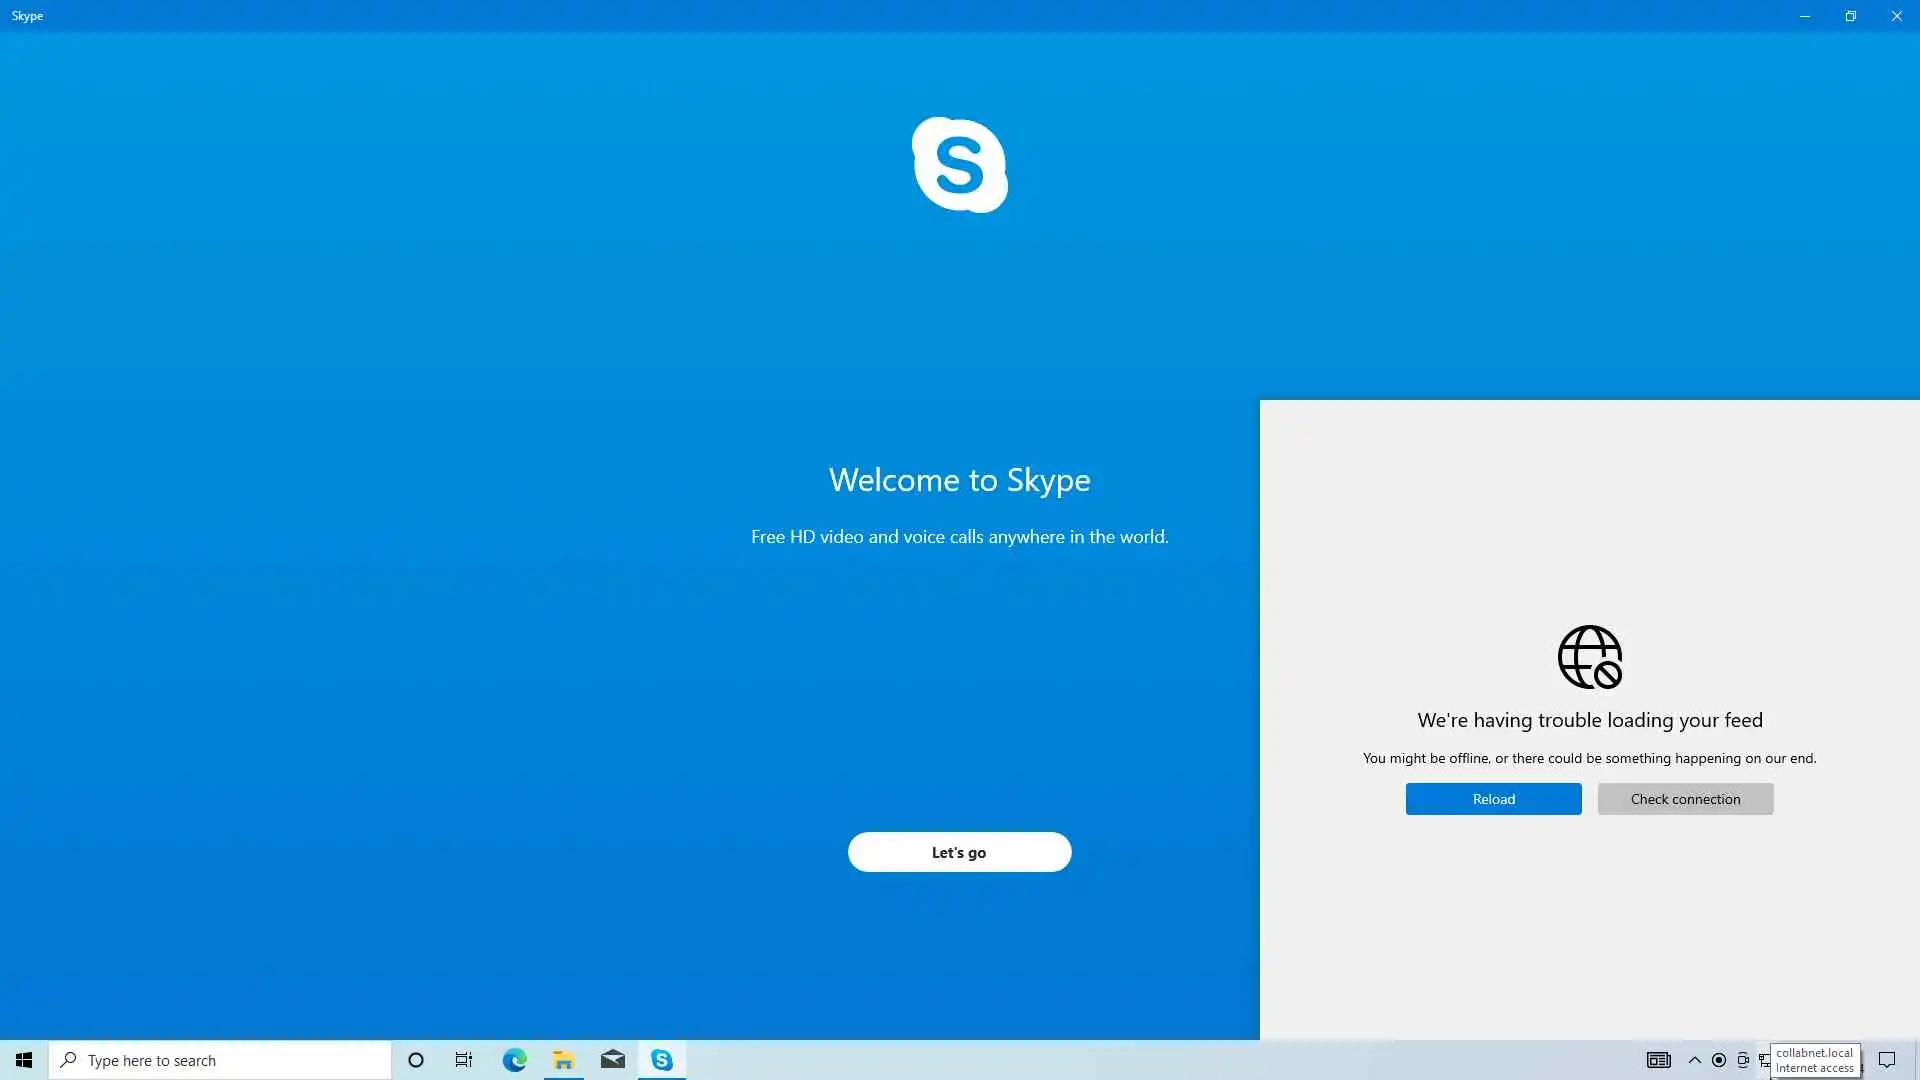This screenshot has width=1920, height=1080.
Task: Open News and interests feed icon
Action: click(x=1658, y=1060)
